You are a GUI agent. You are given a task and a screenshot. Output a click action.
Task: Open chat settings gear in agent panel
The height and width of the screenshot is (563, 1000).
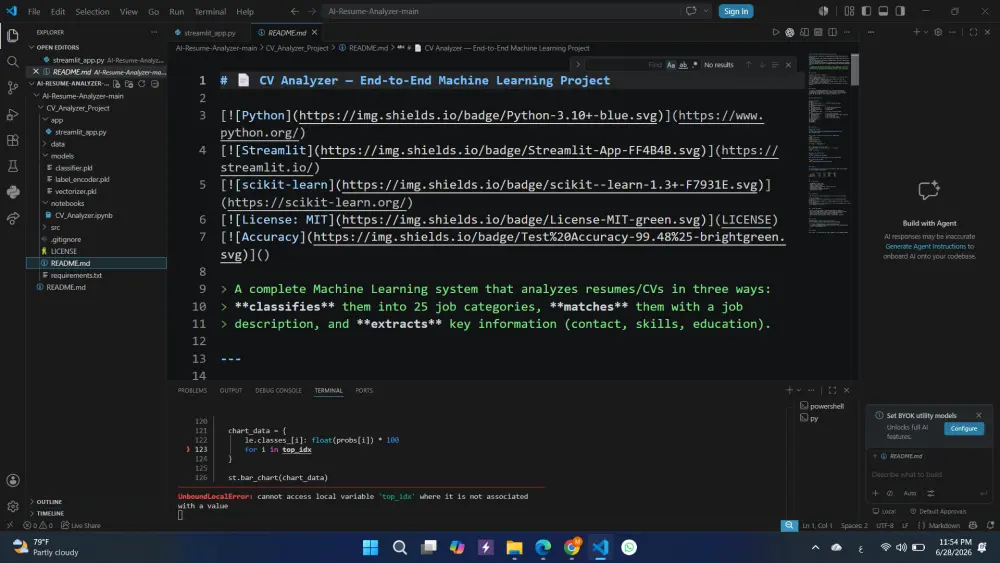coord(938,32)
